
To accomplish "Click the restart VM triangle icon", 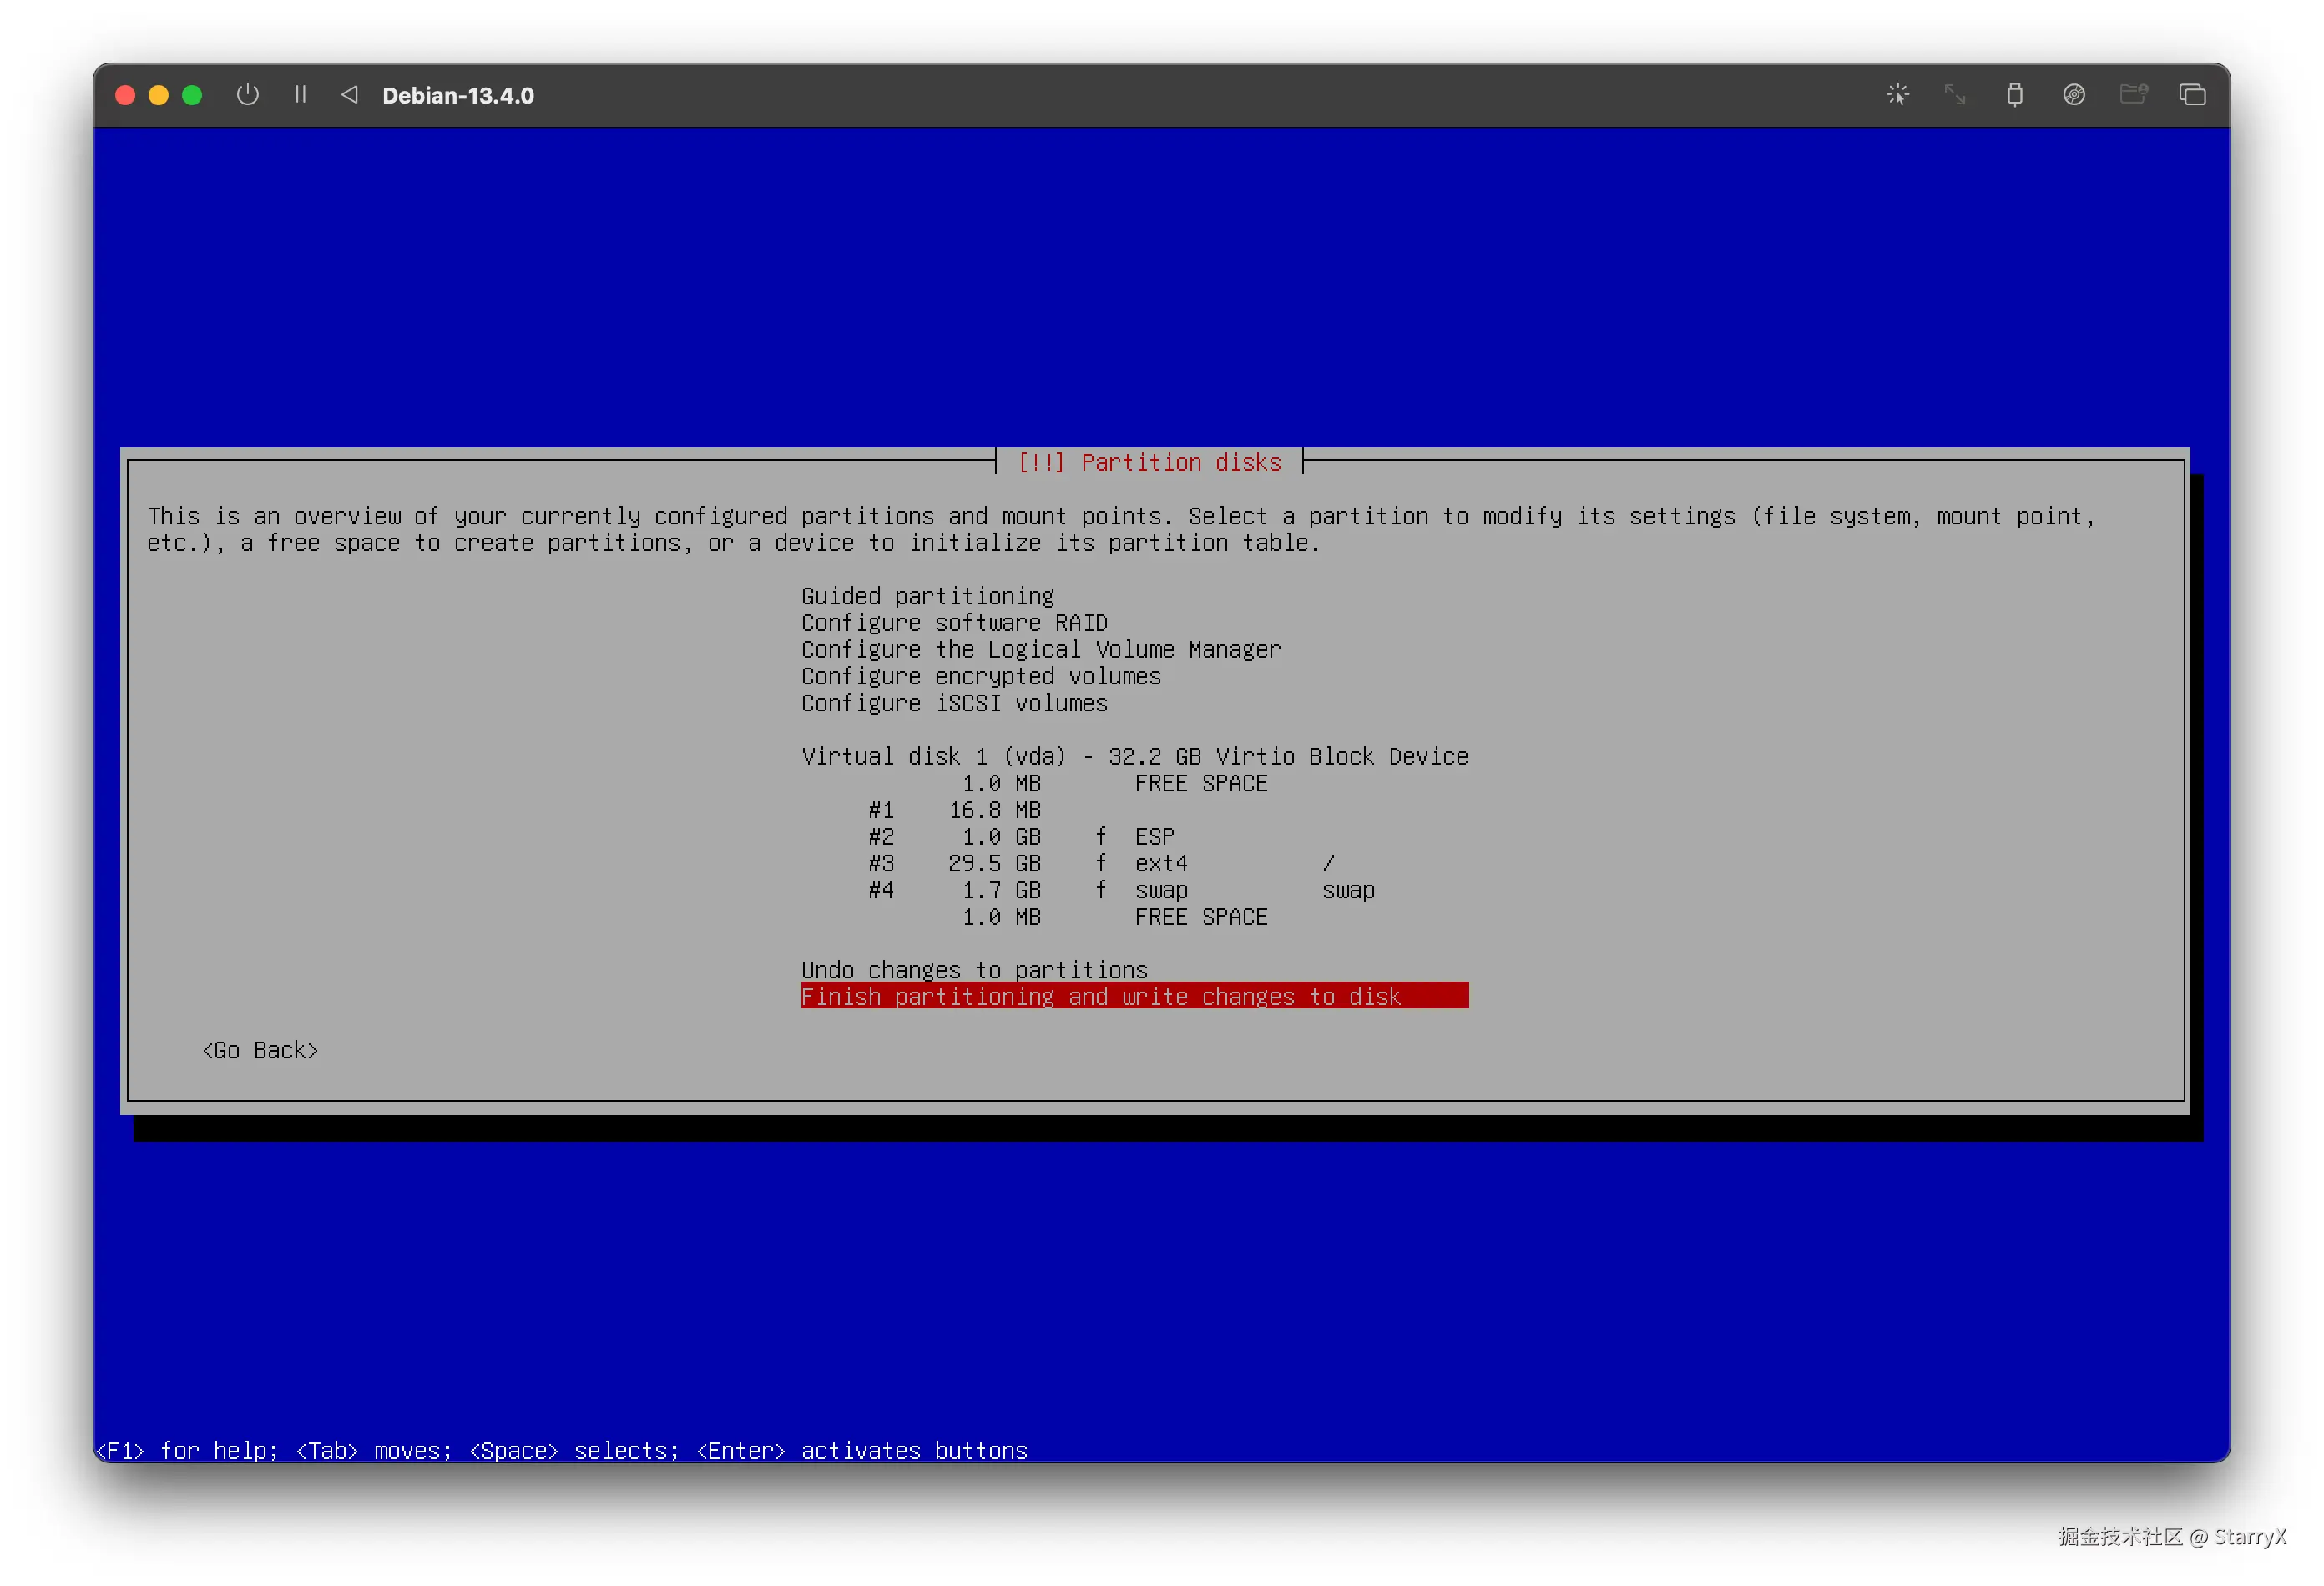I will click(349, 95).
